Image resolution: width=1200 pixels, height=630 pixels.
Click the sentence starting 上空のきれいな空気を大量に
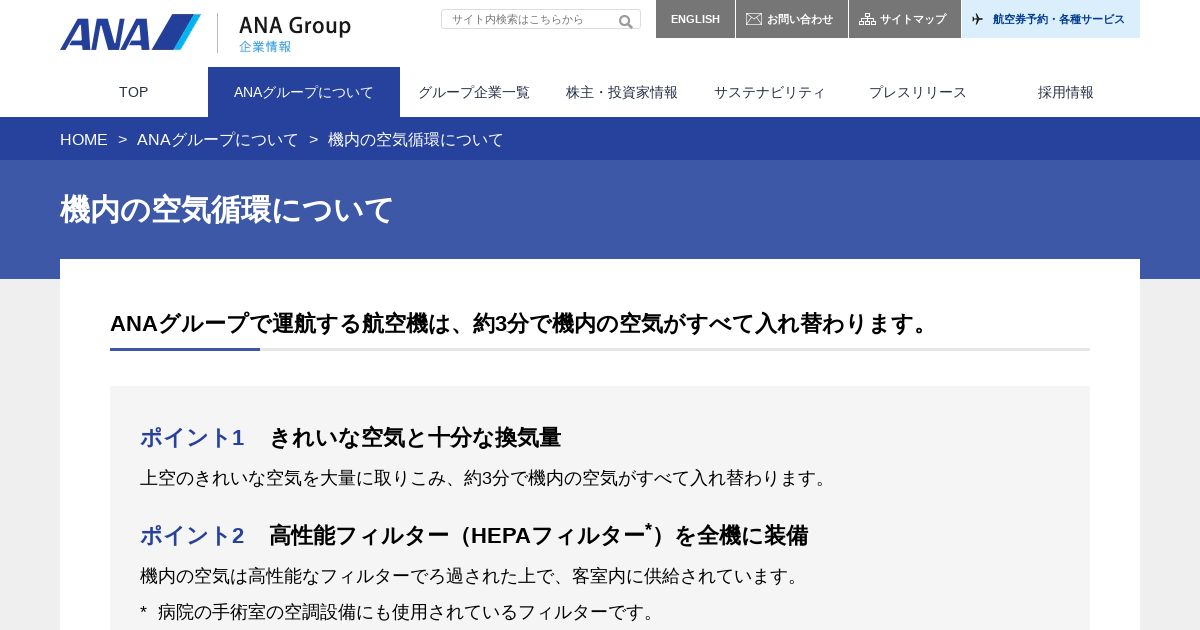click(487, 478)
